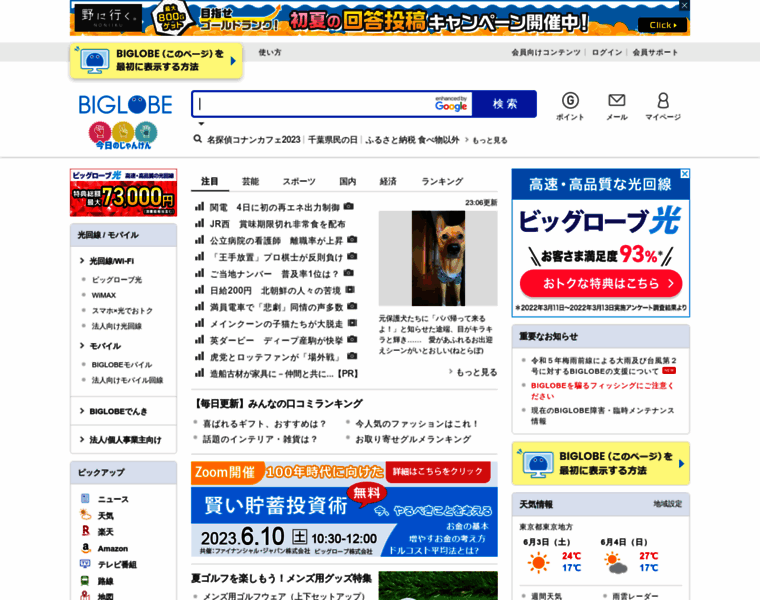Click もっと見る under news photo
Screen dimensions: 760x600
pyautogui.click(x=477, y=372)
